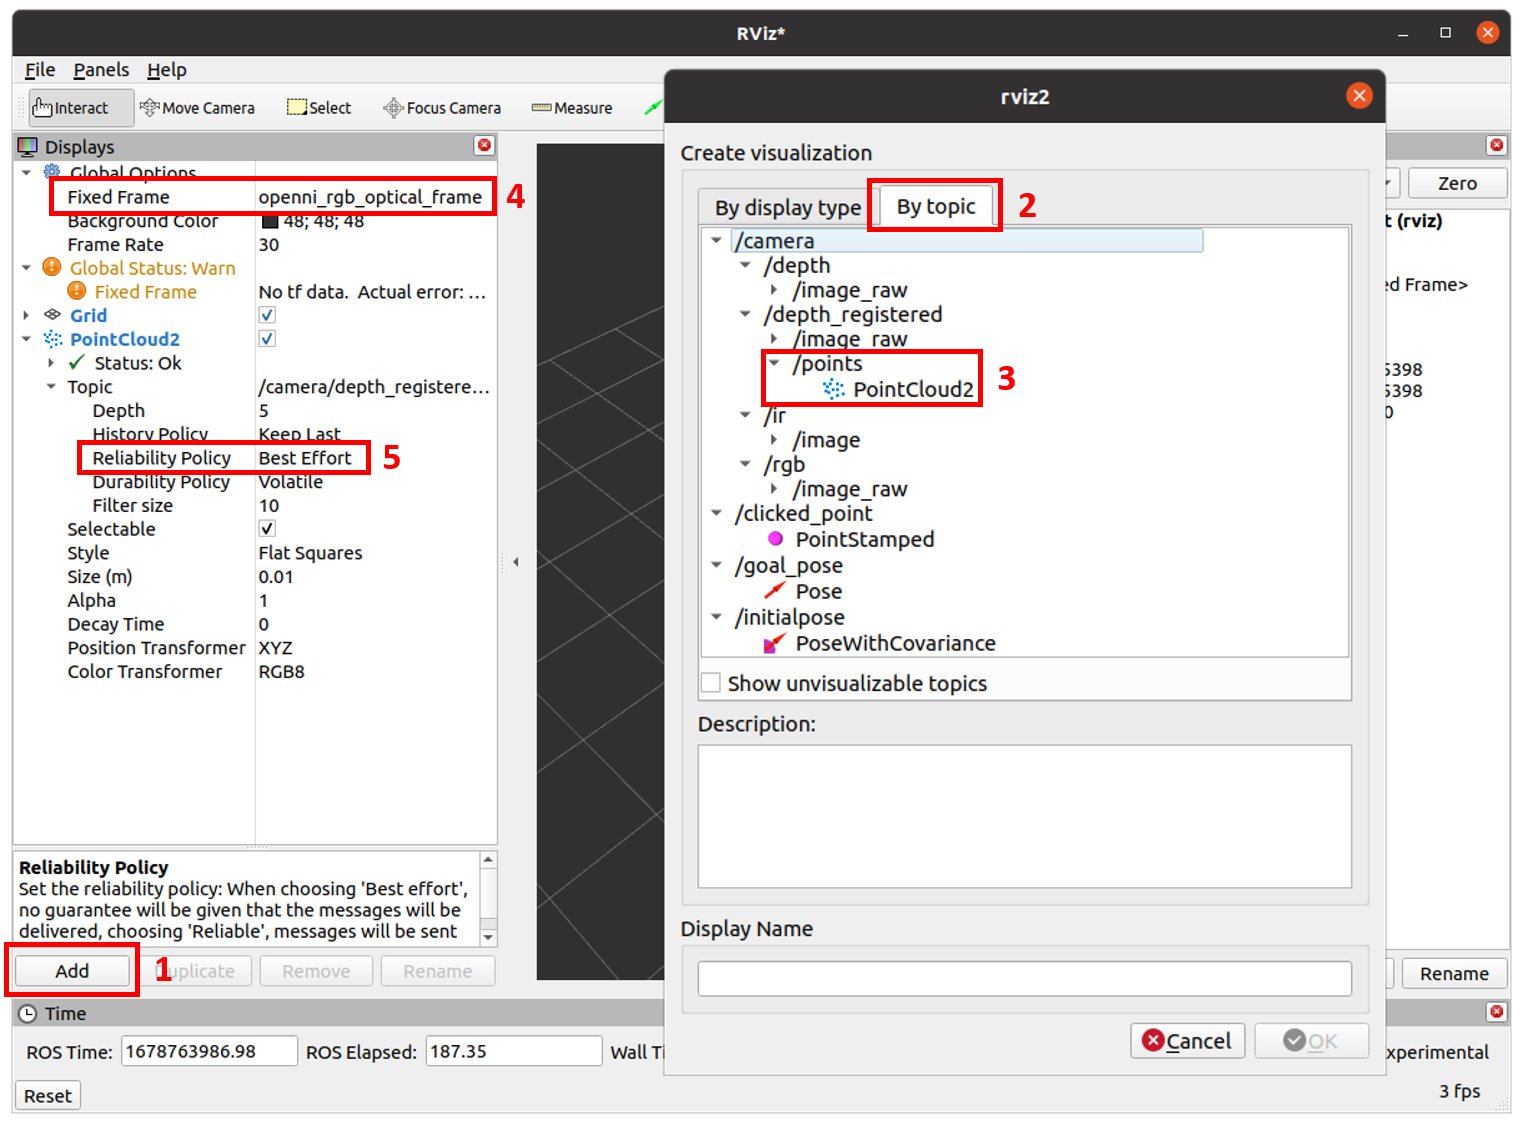Switch to By topic tab

[x=936, y=206]
